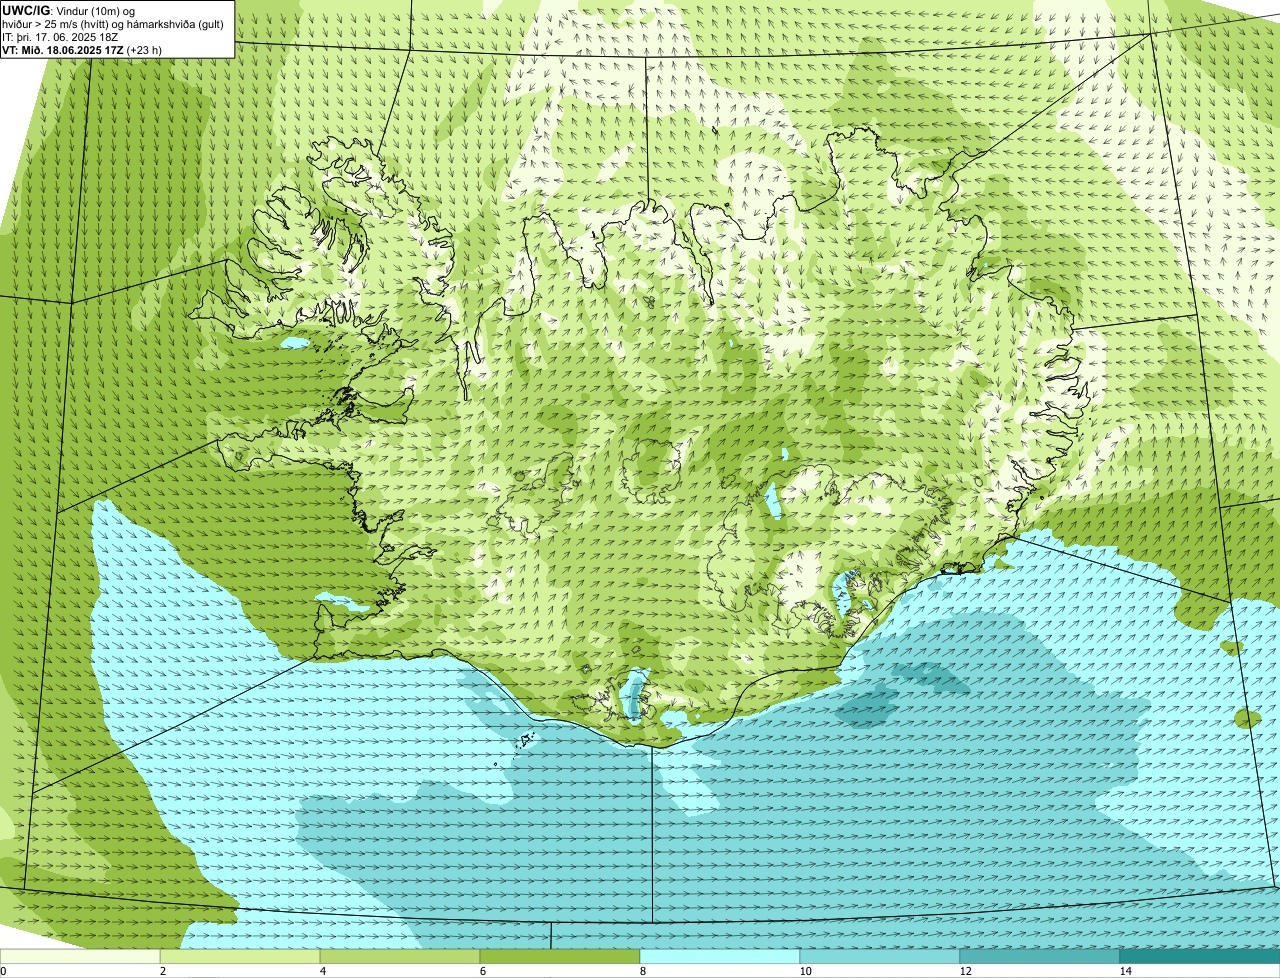
Task: Click the "hviður > 25 m/s" description line
Action: [113, 23]
